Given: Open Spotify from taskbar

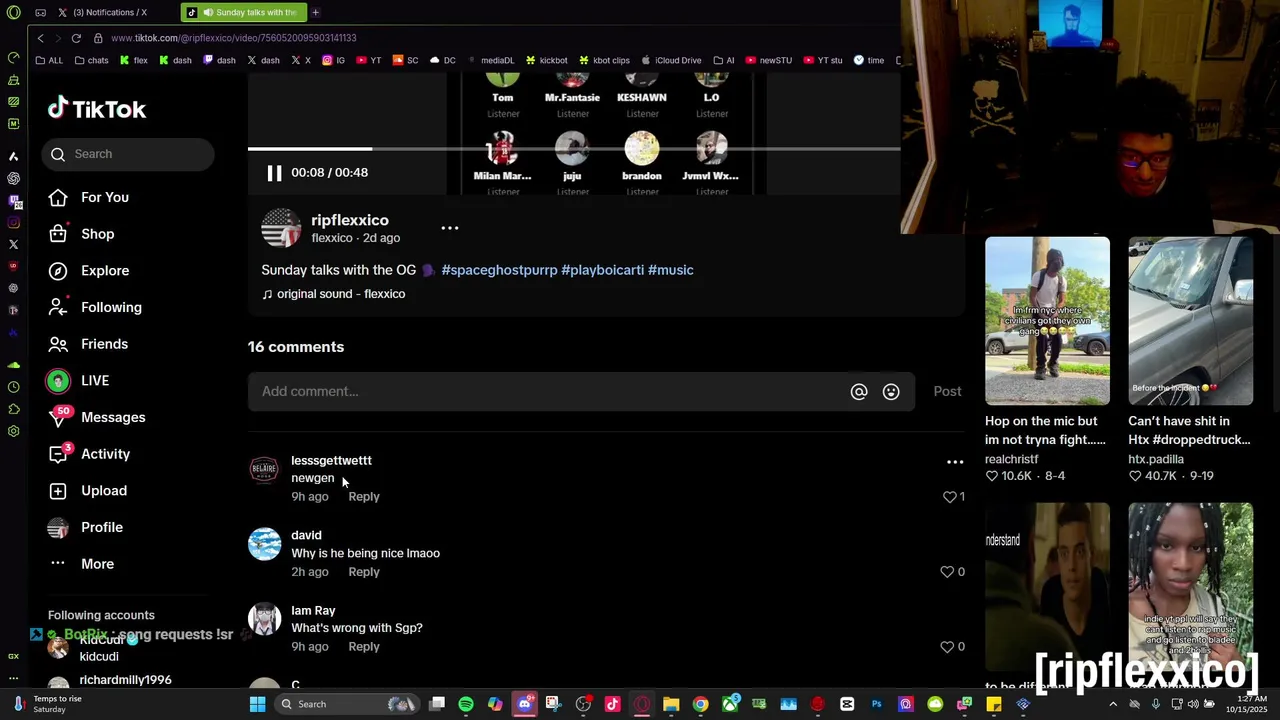Looking at the screenshot, I should 466,704.
